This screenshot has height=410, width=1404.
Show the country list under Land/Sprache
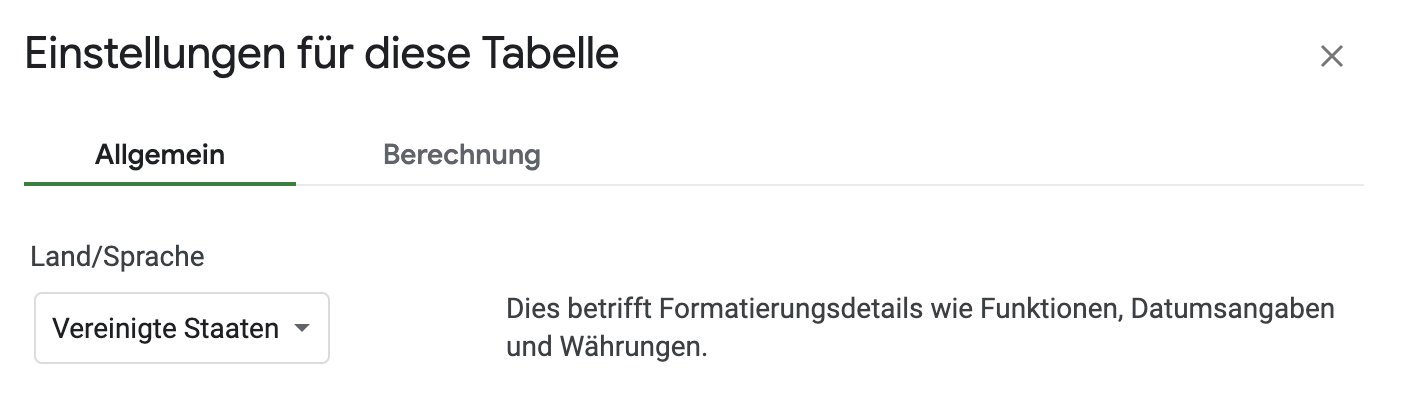[x=182, y=328]
